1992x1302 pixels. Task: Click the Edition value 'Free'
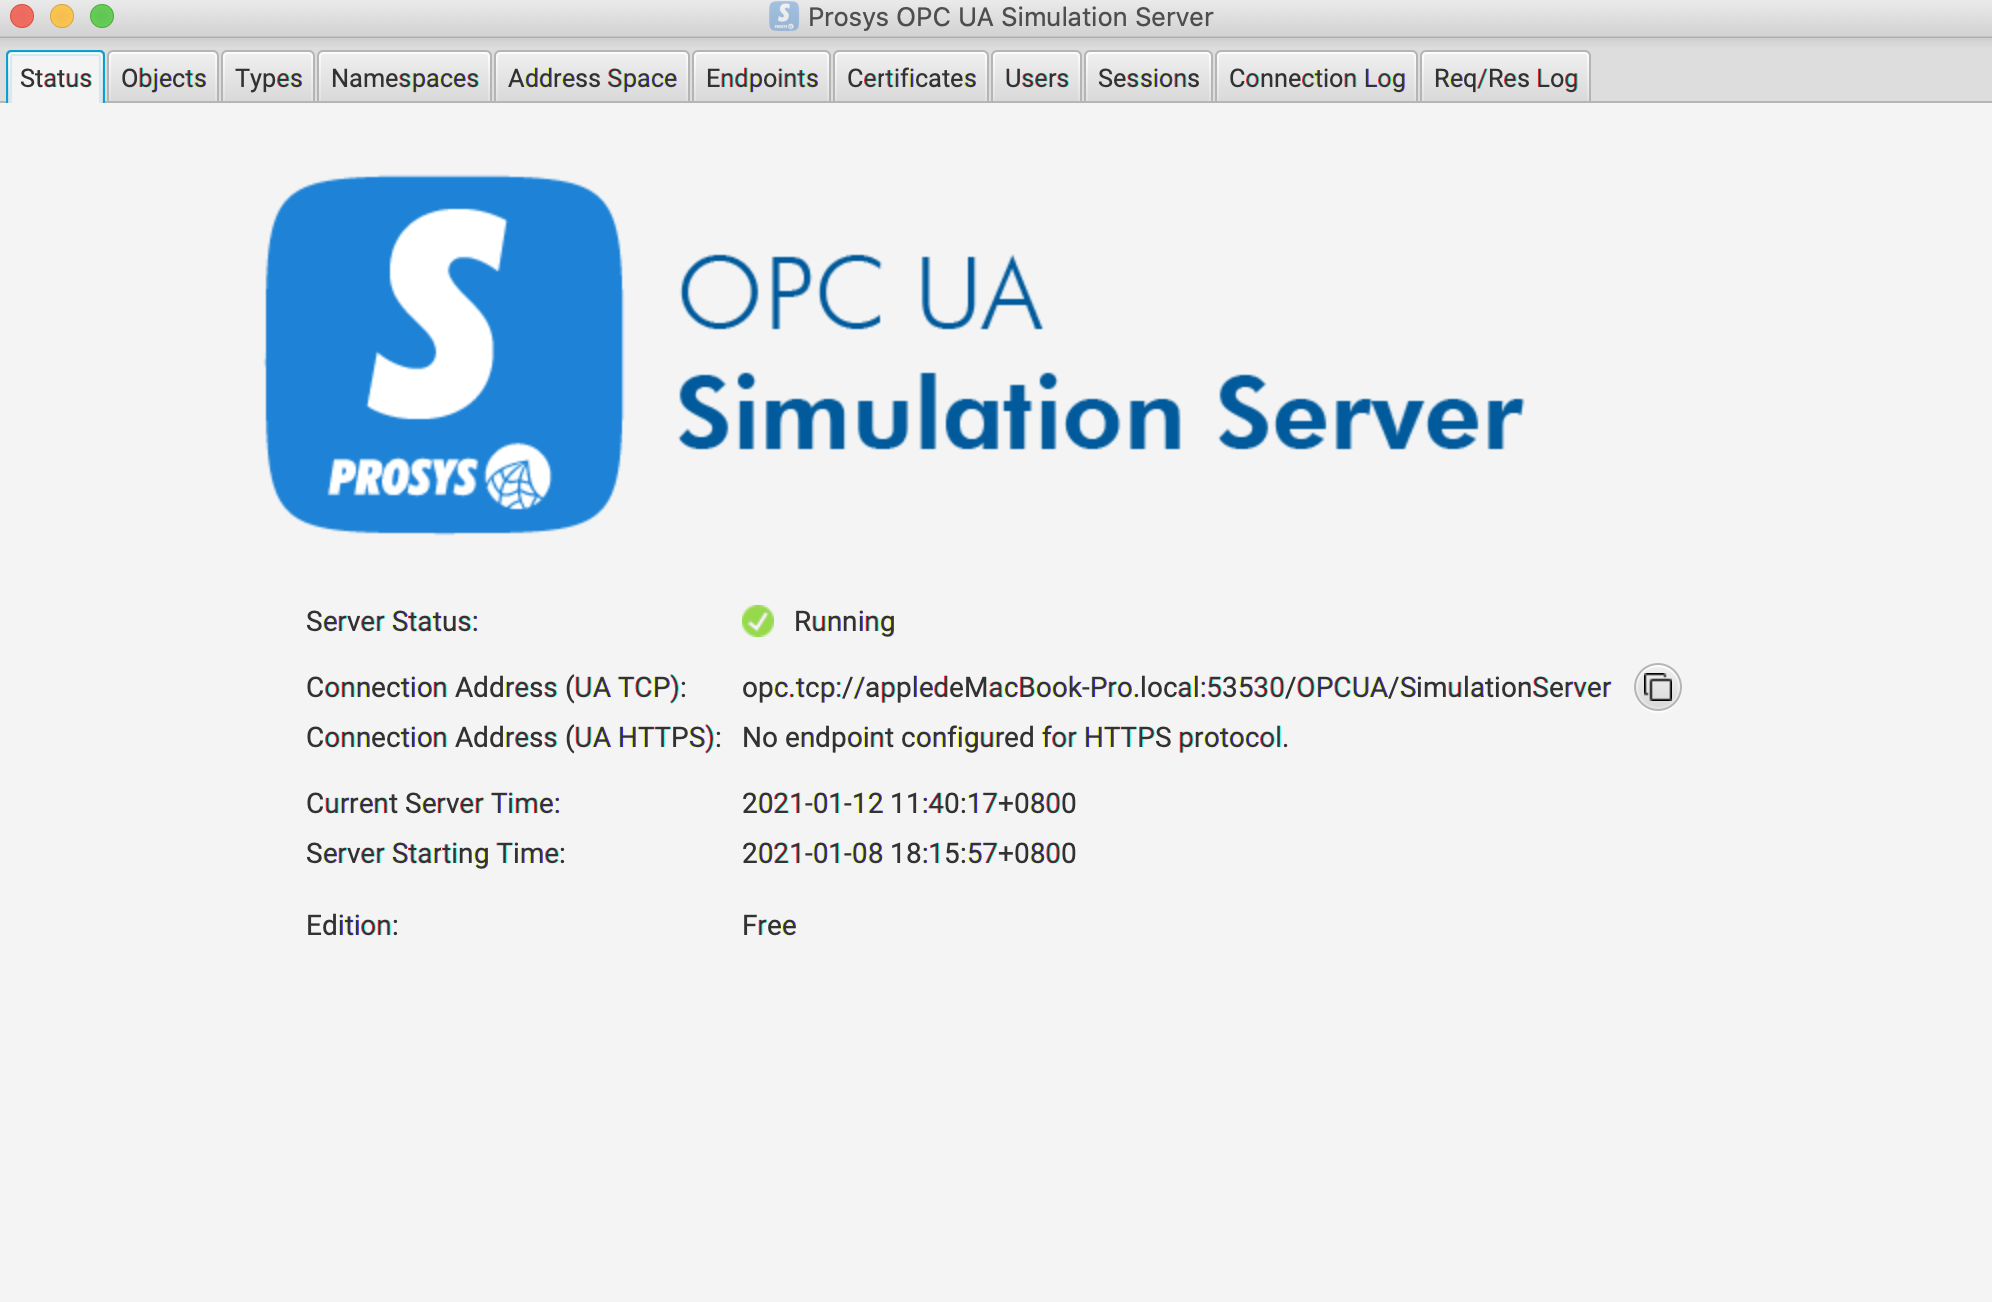(x=769, y=926)
